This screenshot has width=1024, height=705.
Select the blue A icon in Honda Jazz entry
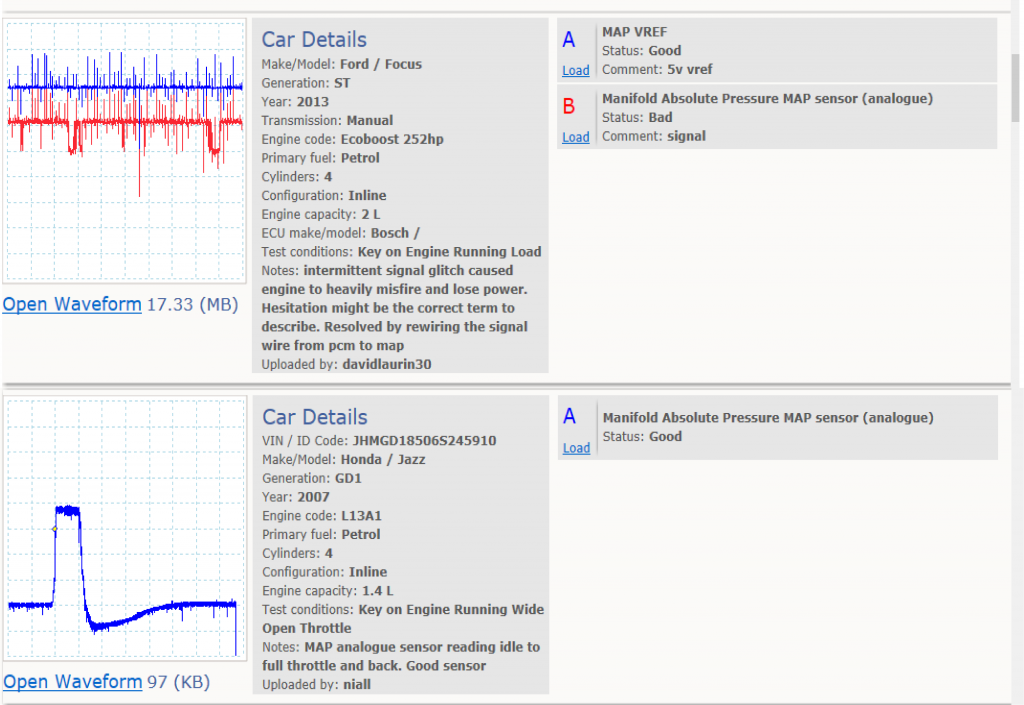tap(569, 416)
